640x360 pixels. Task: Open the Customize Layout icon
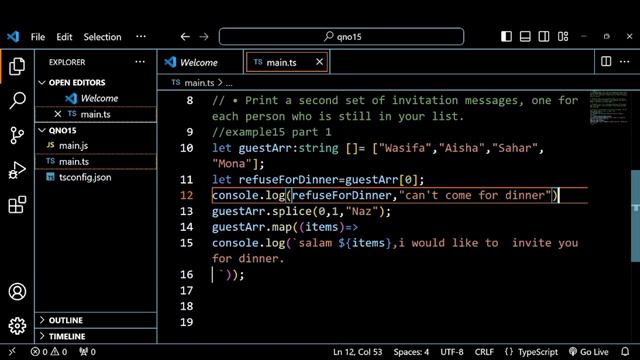tap(563, 37)
